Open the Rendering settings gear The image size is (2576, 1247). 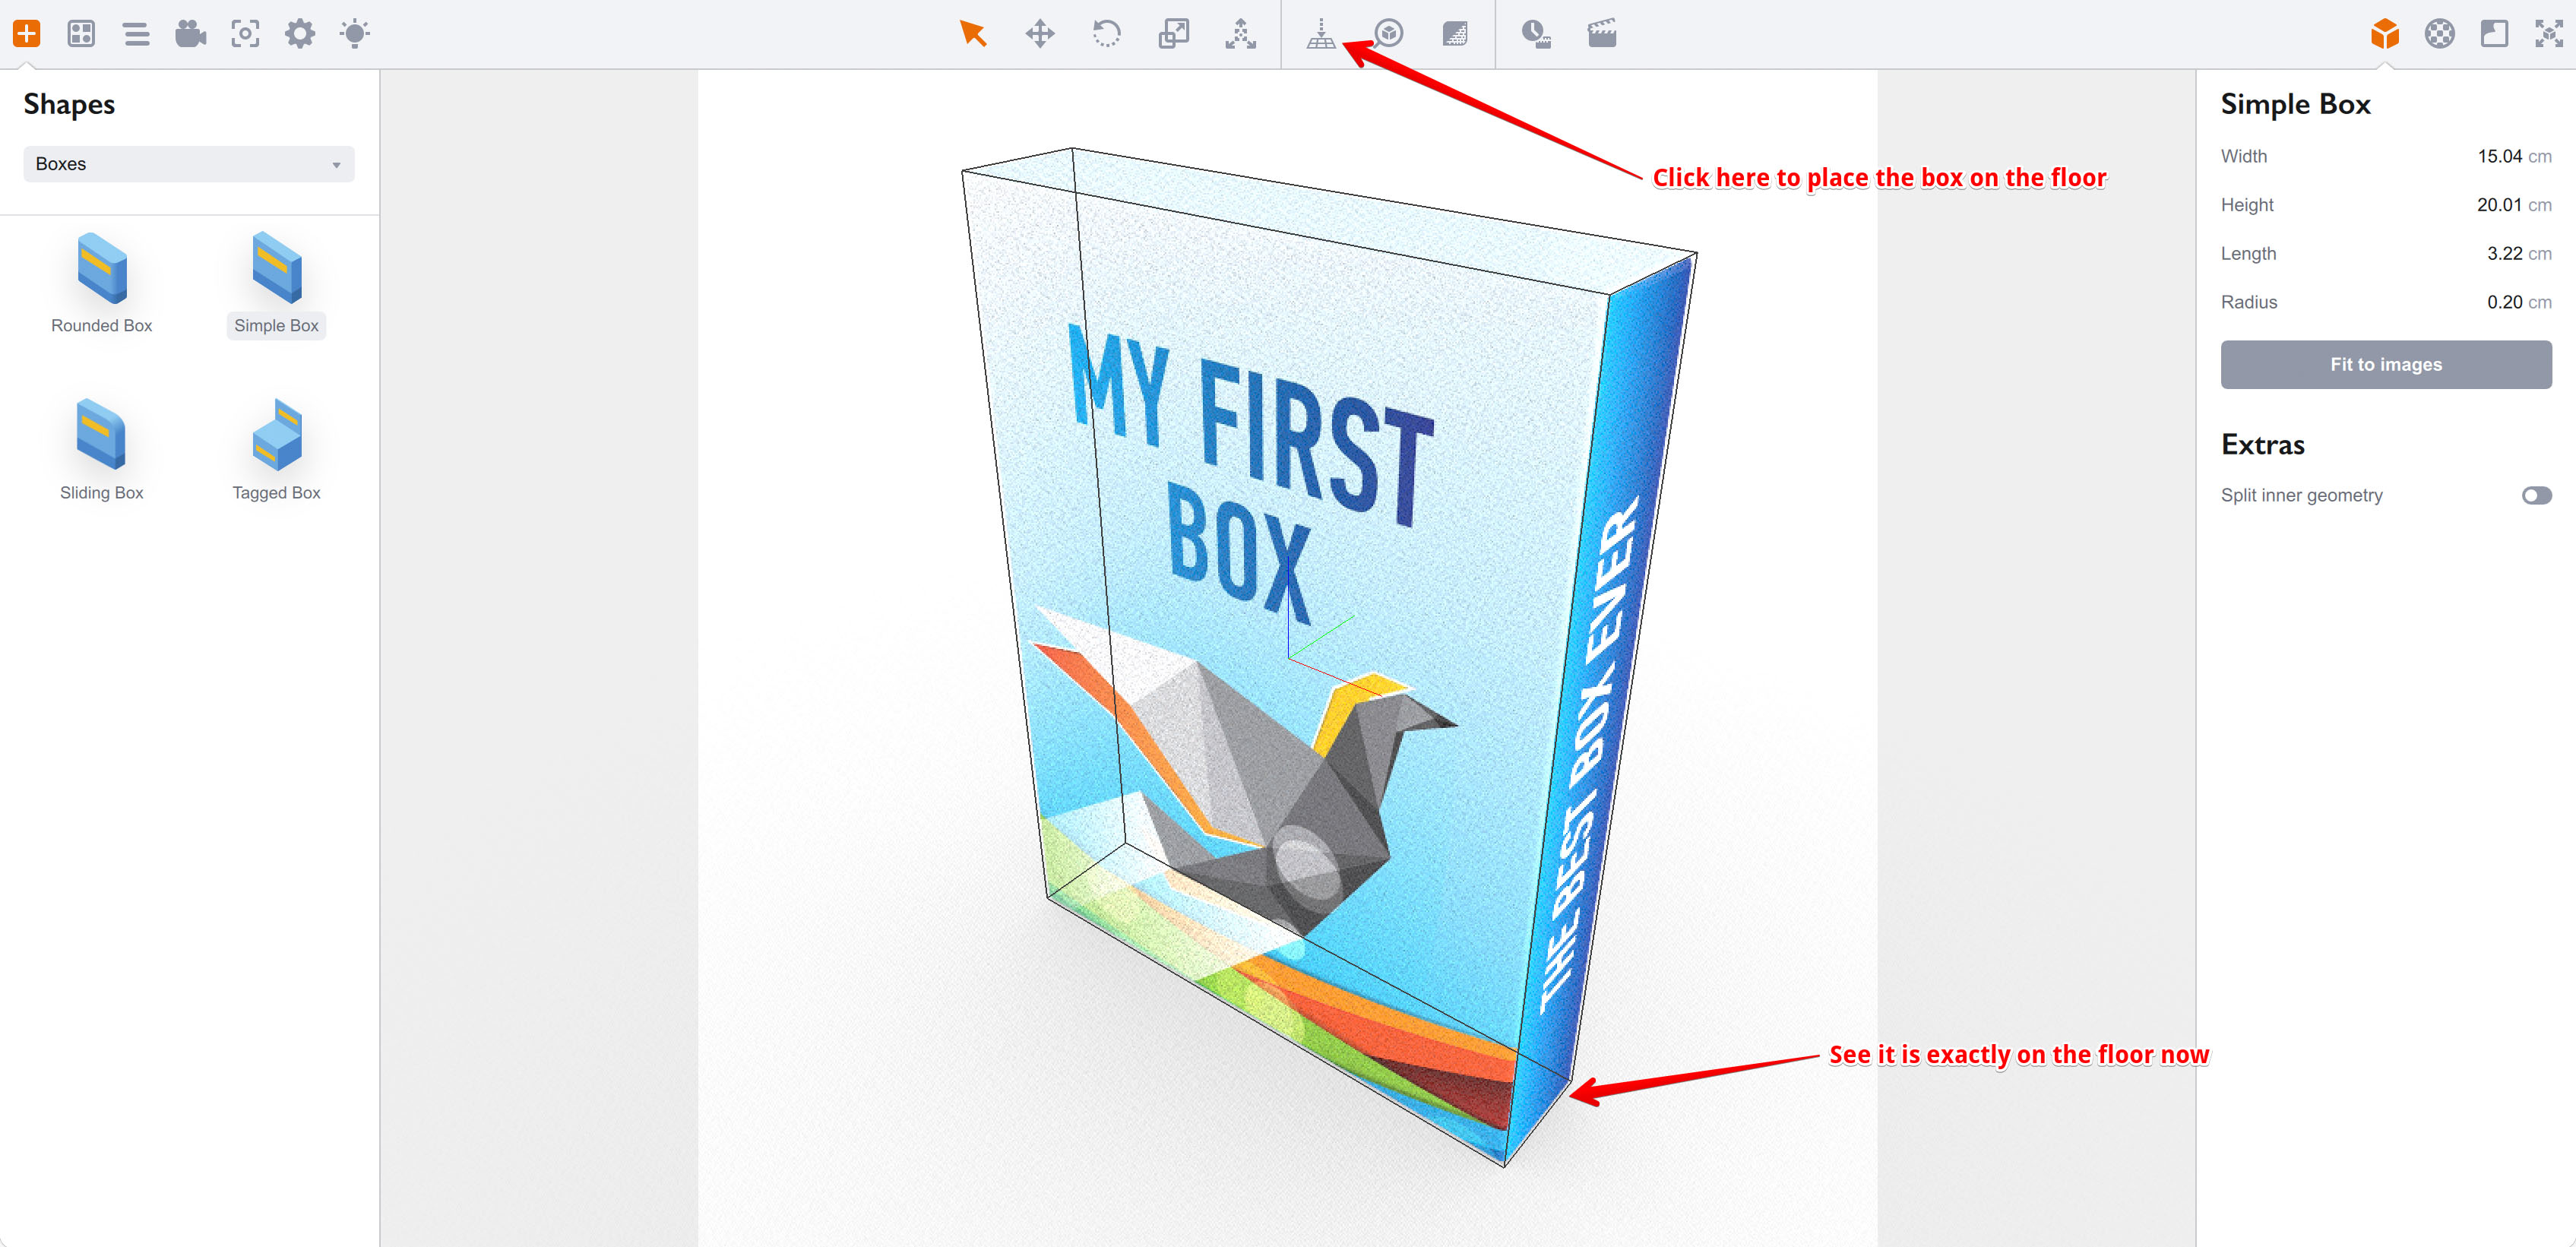[299, 33]
